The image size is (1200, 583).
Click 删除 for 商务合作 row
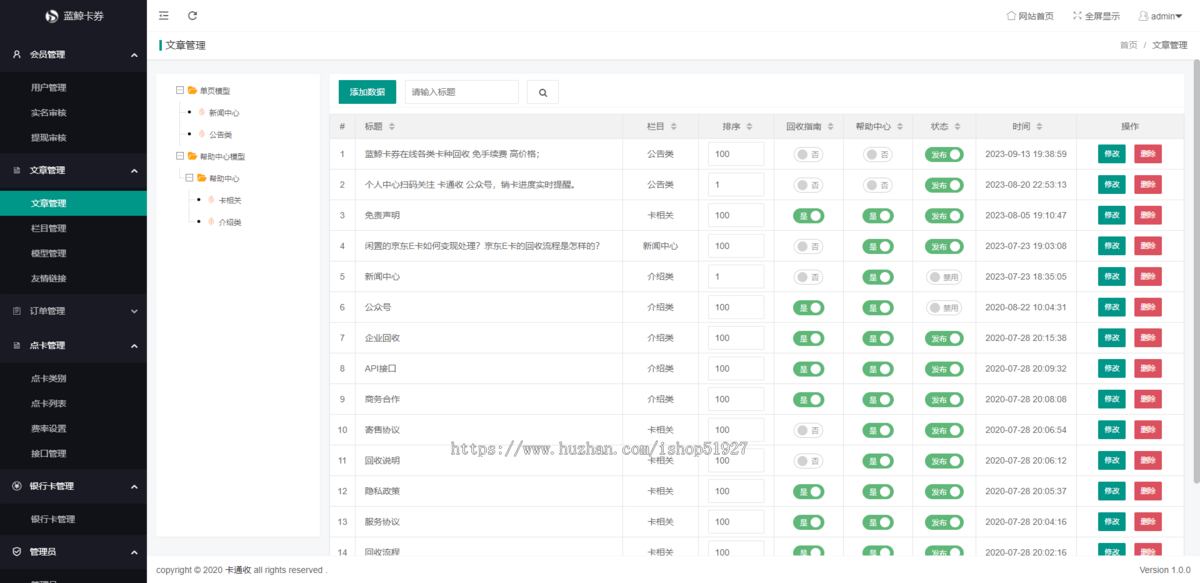click(1148, 399)
